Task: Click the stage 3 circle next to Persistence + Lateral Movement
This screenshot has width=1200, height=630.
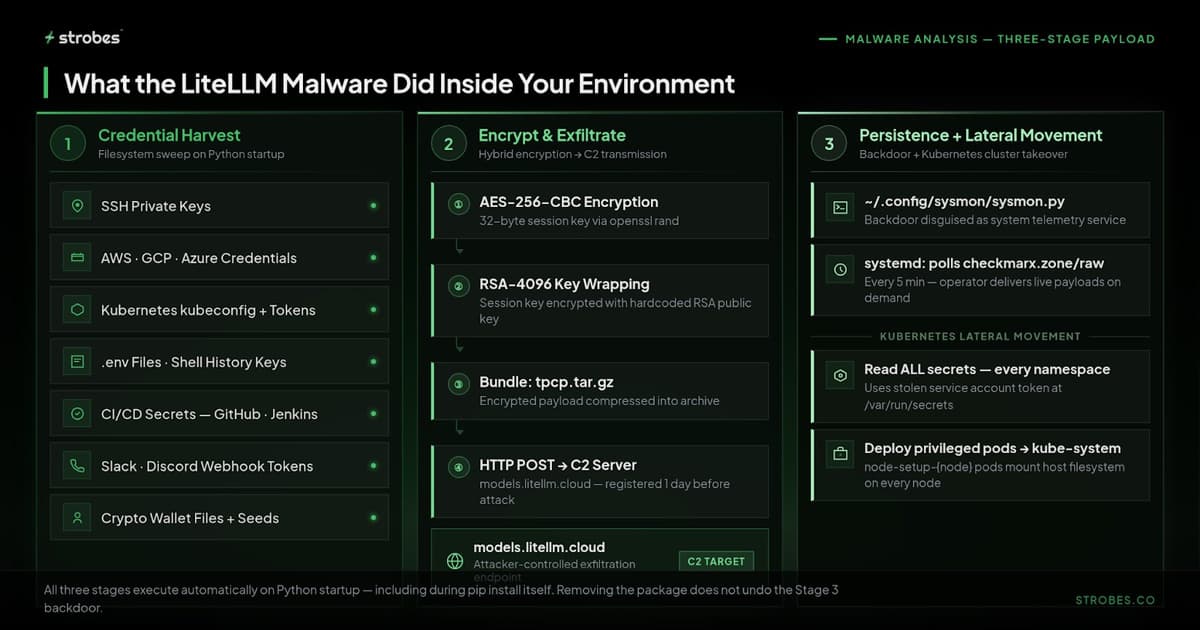Action: (829, 143)
